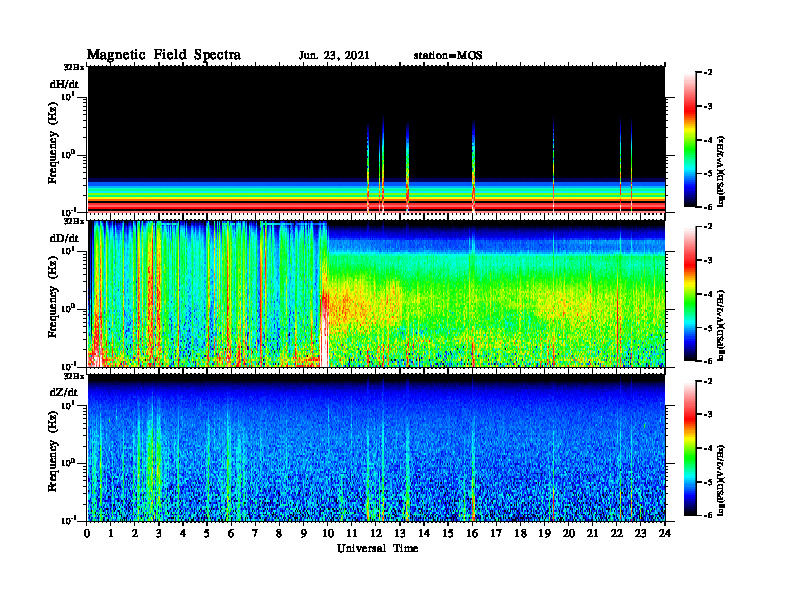Click the "32Hz" top label of dH/dt panel
The width and height of the screenshot is (792, 612).
point(74,67)
